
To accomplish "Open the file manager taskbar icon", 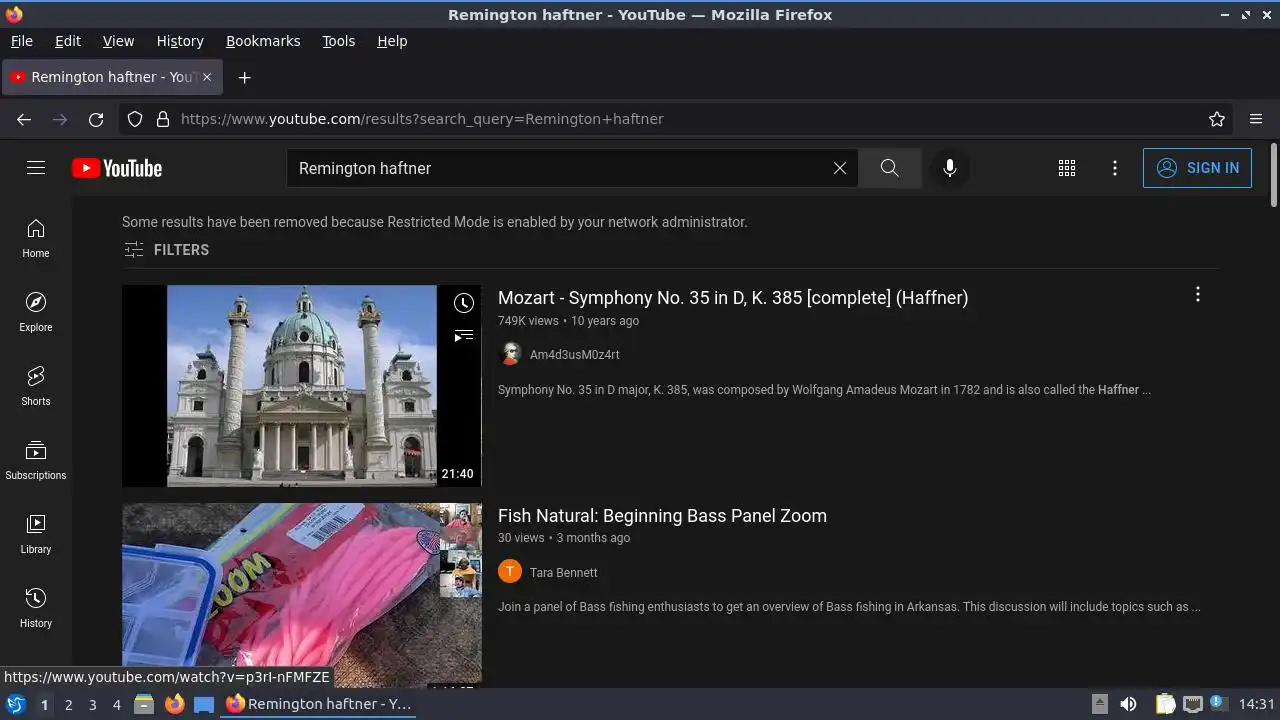I will click(143, 704).
